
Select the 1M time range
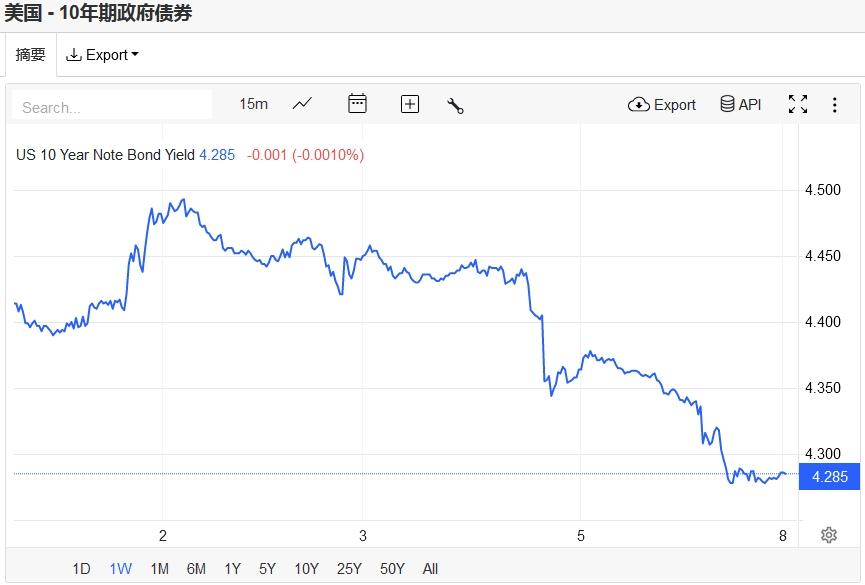click(159, 569)
